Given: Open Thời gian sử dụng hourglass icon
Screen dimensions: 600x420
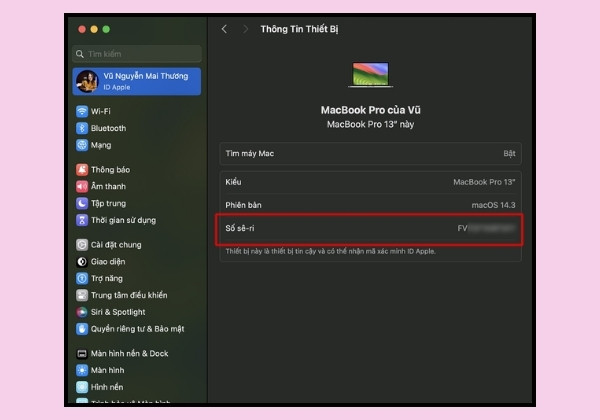Looking at the screenshot, I should coord(82,220).
